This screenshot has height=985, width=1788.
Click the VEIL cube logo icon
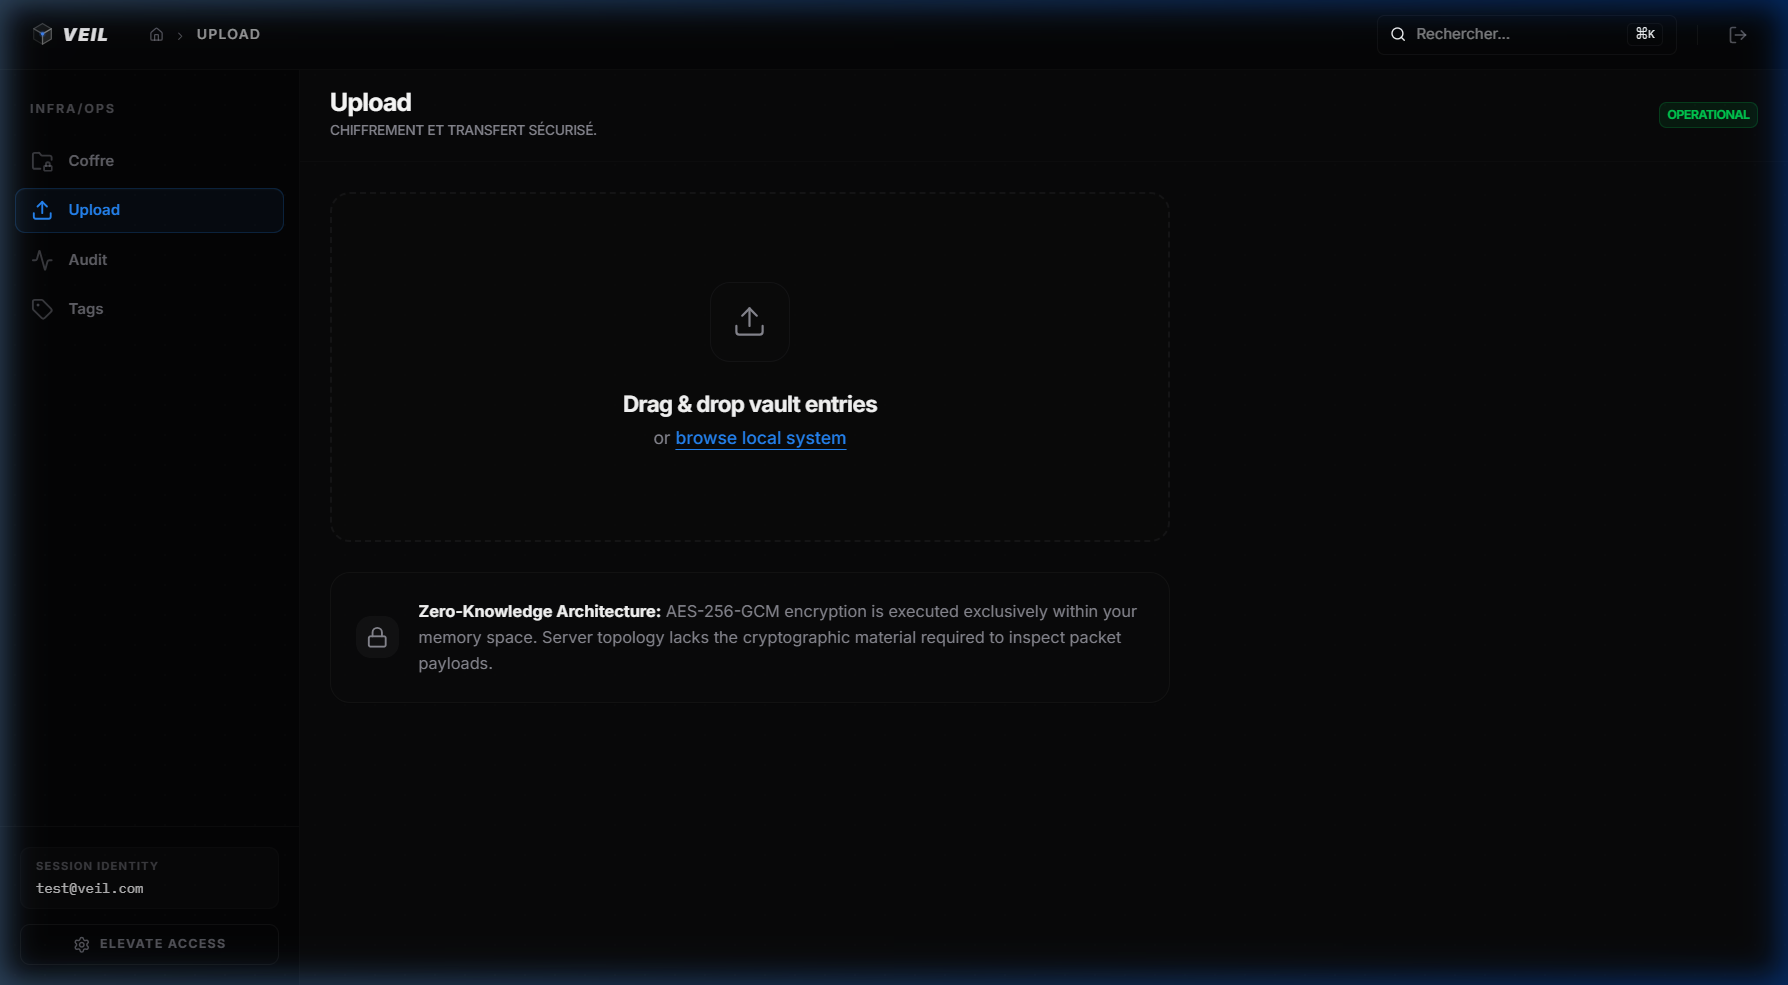[42, 34]
